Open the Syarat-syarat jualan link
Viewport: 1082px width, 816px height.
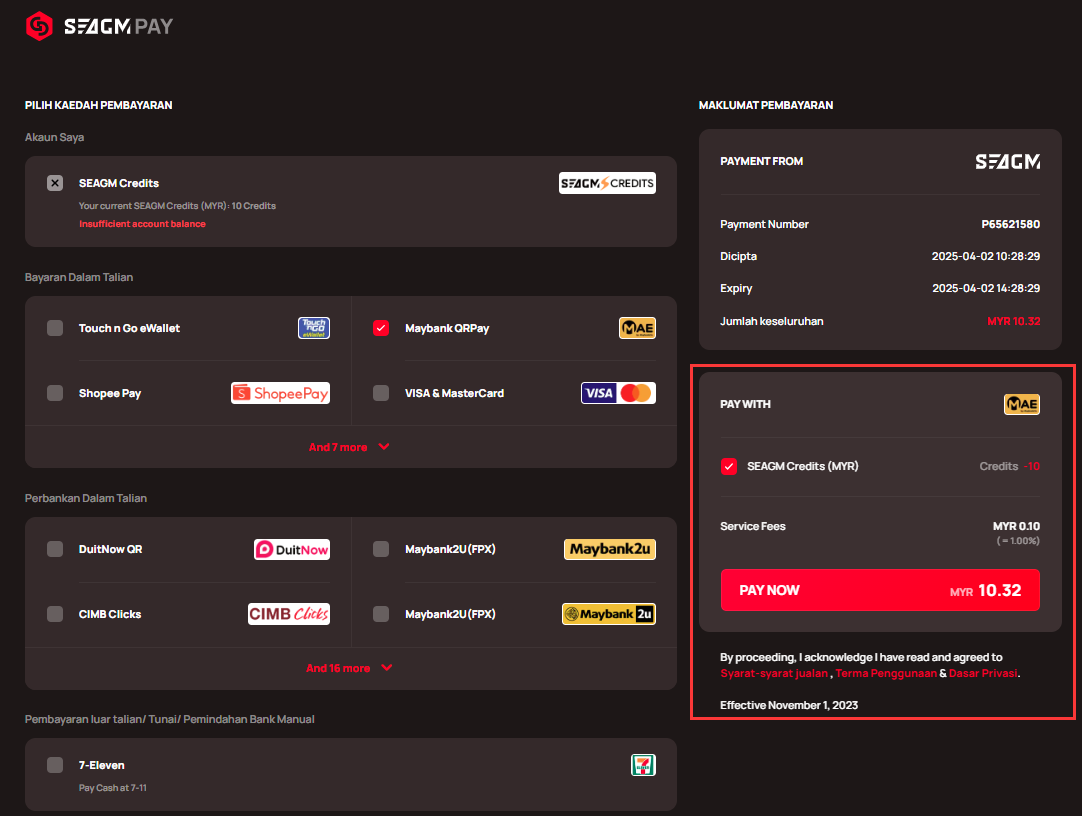[774, 673]
